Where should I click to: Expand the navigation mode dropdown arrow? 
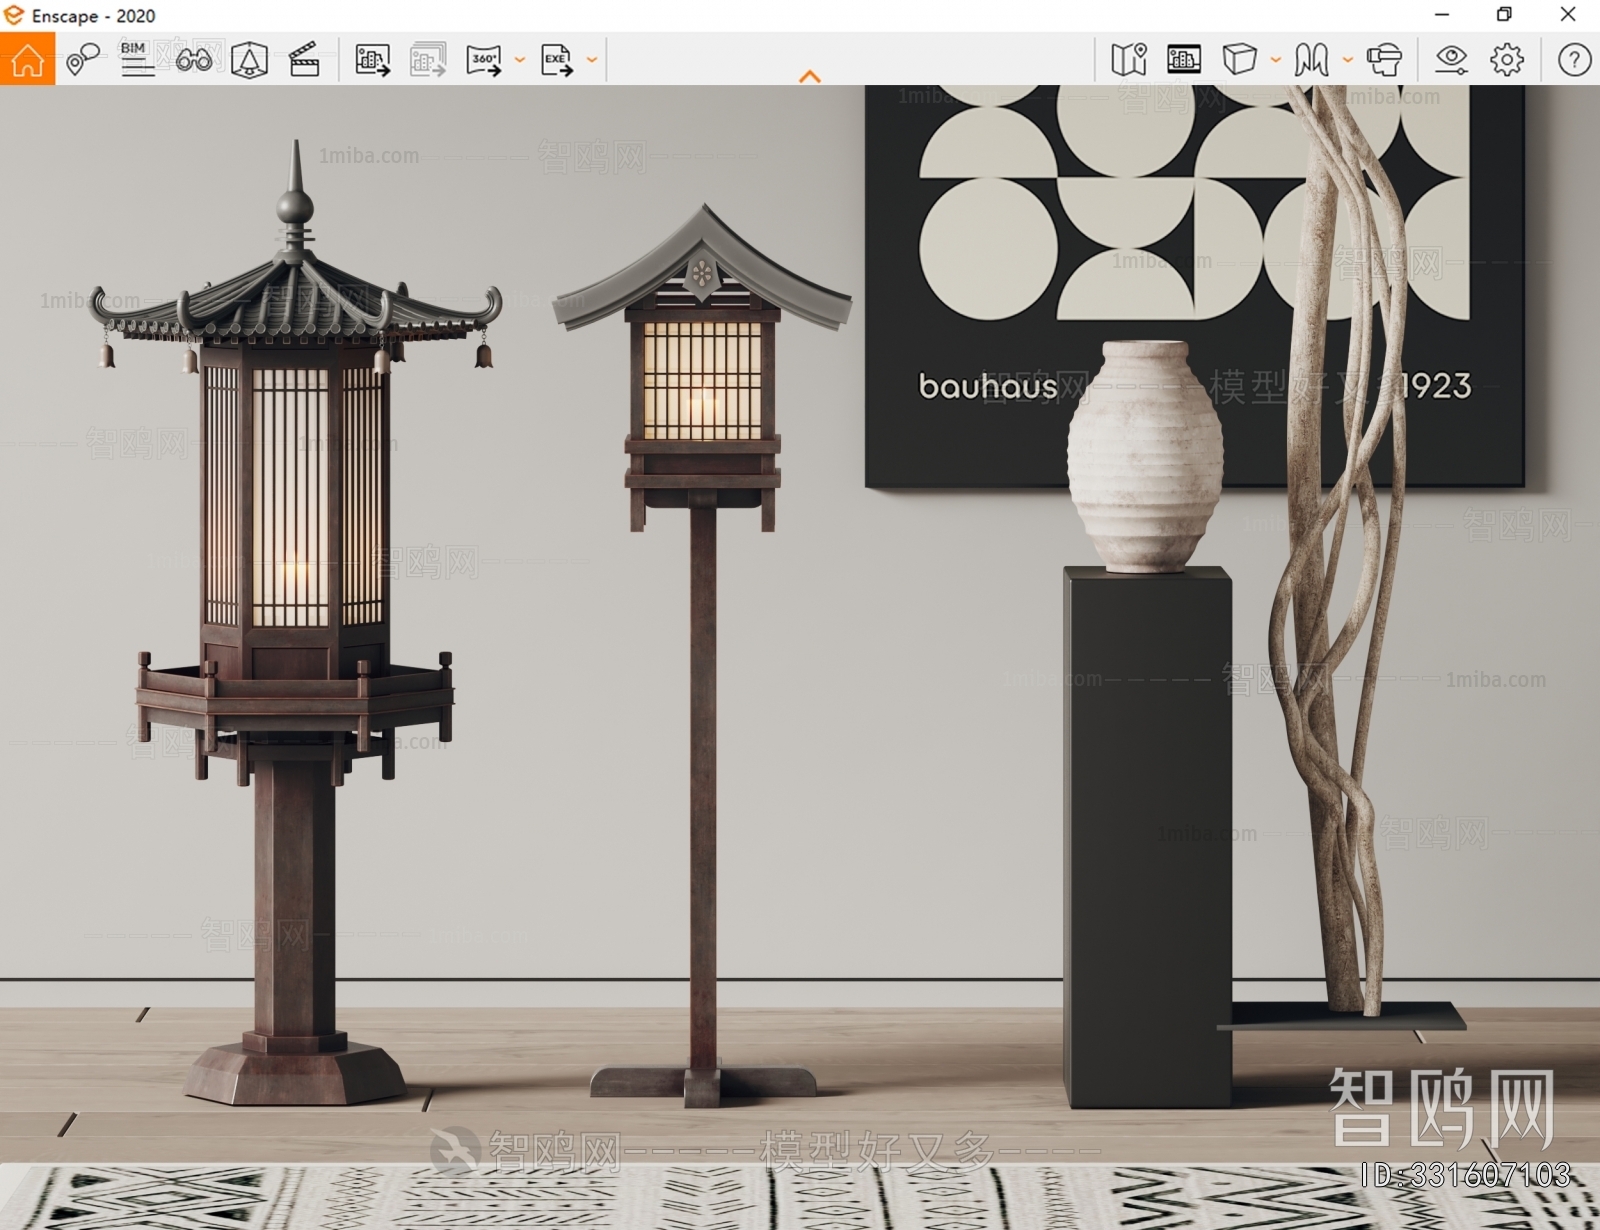[x=1348, y=60]
